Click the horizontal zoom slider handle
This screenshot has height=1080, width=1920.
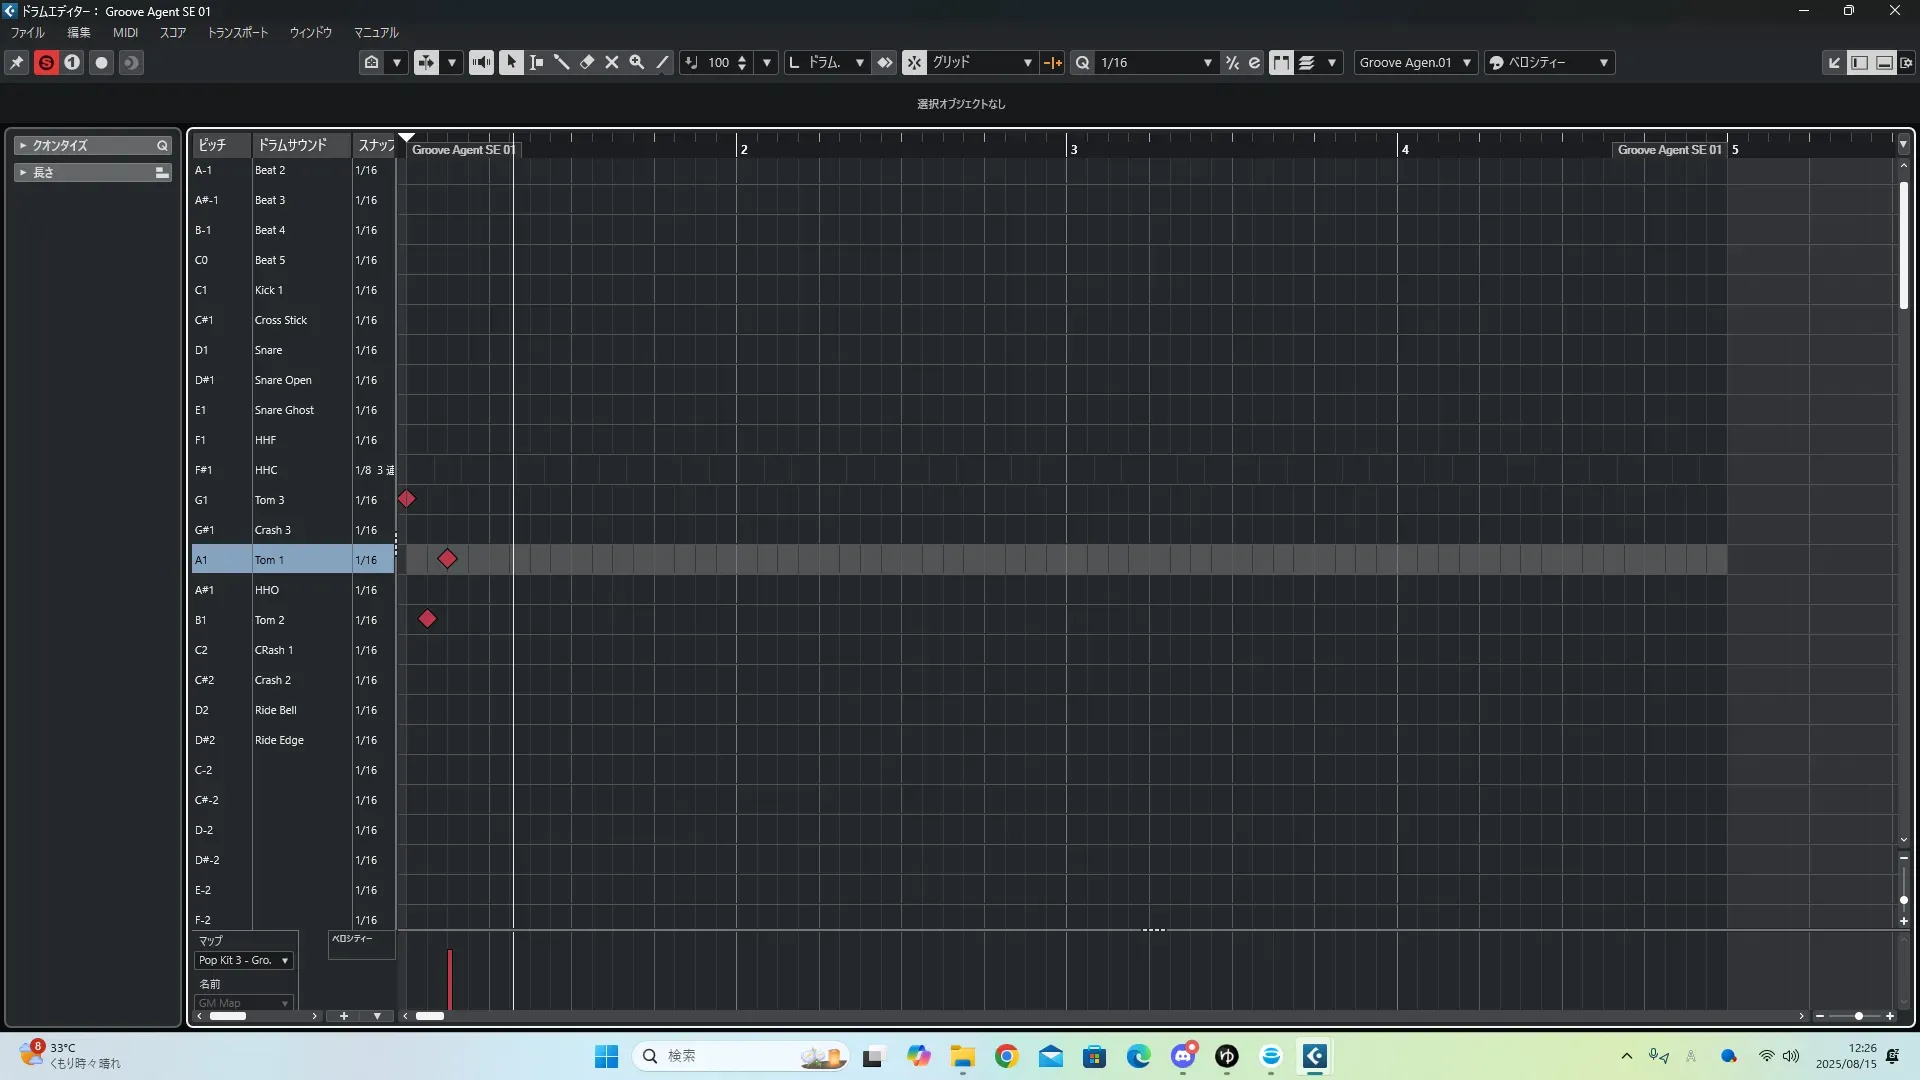[1858, 1016]
